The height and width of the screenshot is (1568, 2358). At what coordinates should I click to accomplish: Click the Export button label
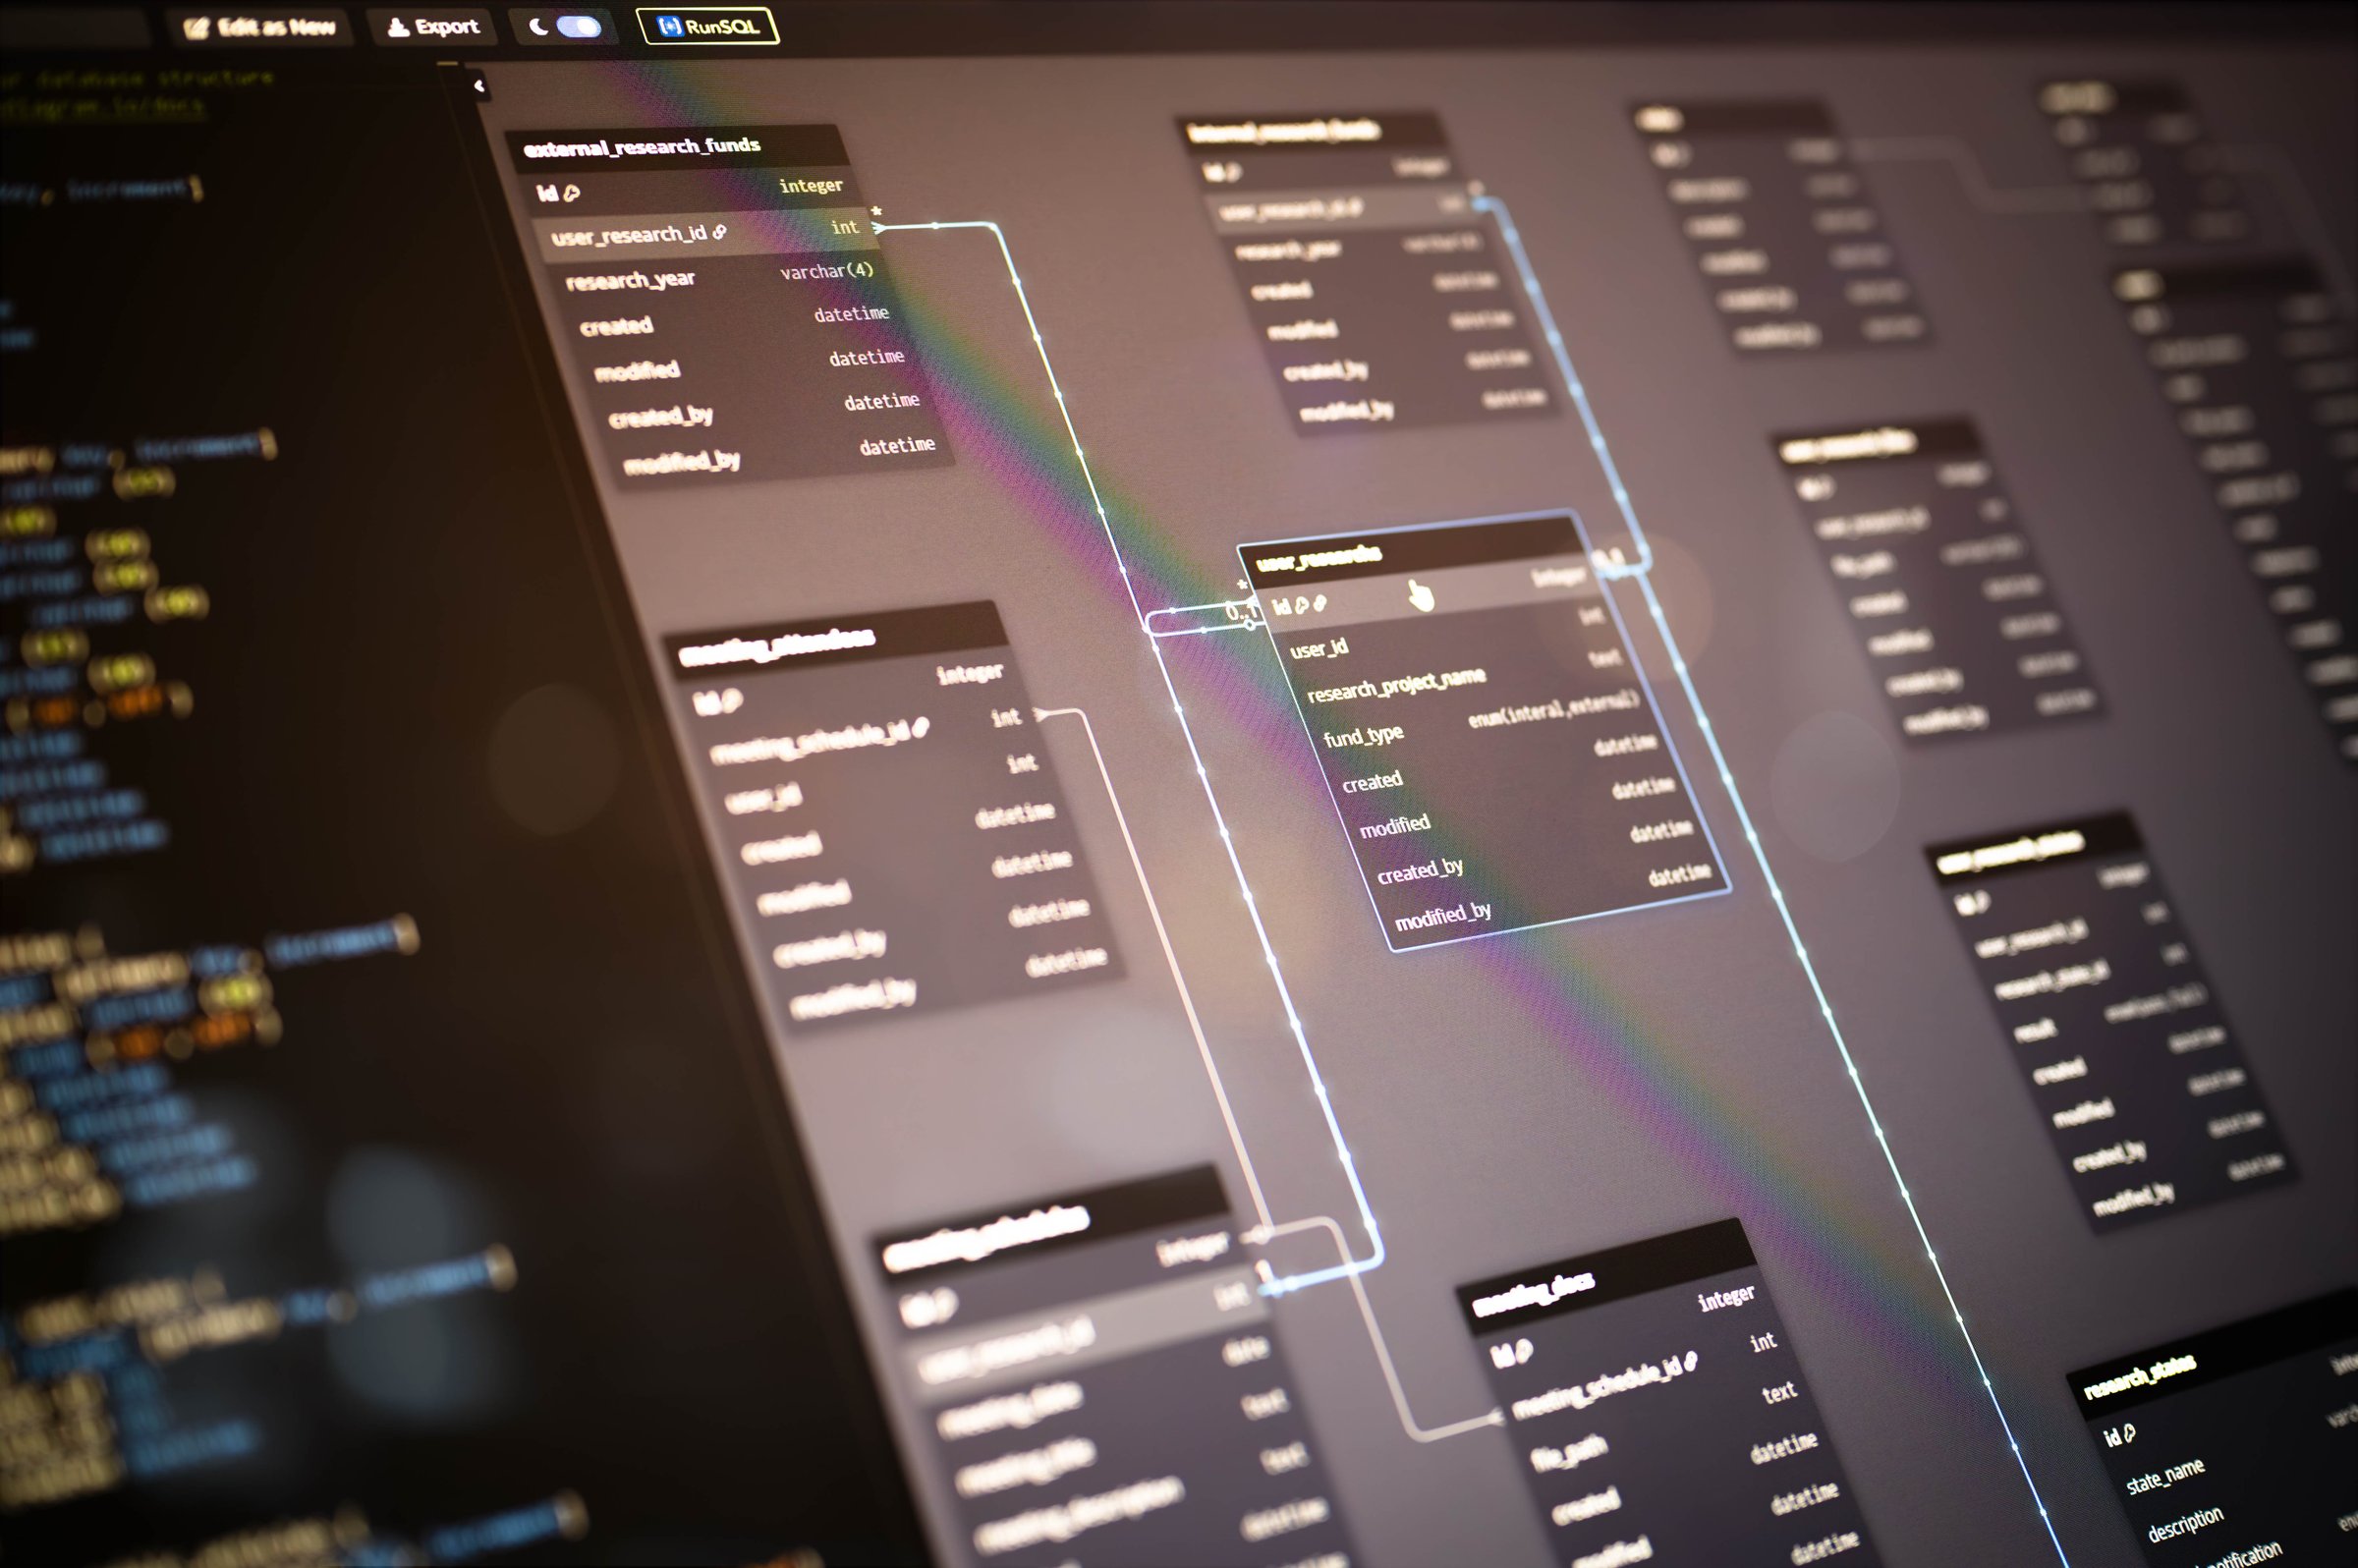[442, 27]
